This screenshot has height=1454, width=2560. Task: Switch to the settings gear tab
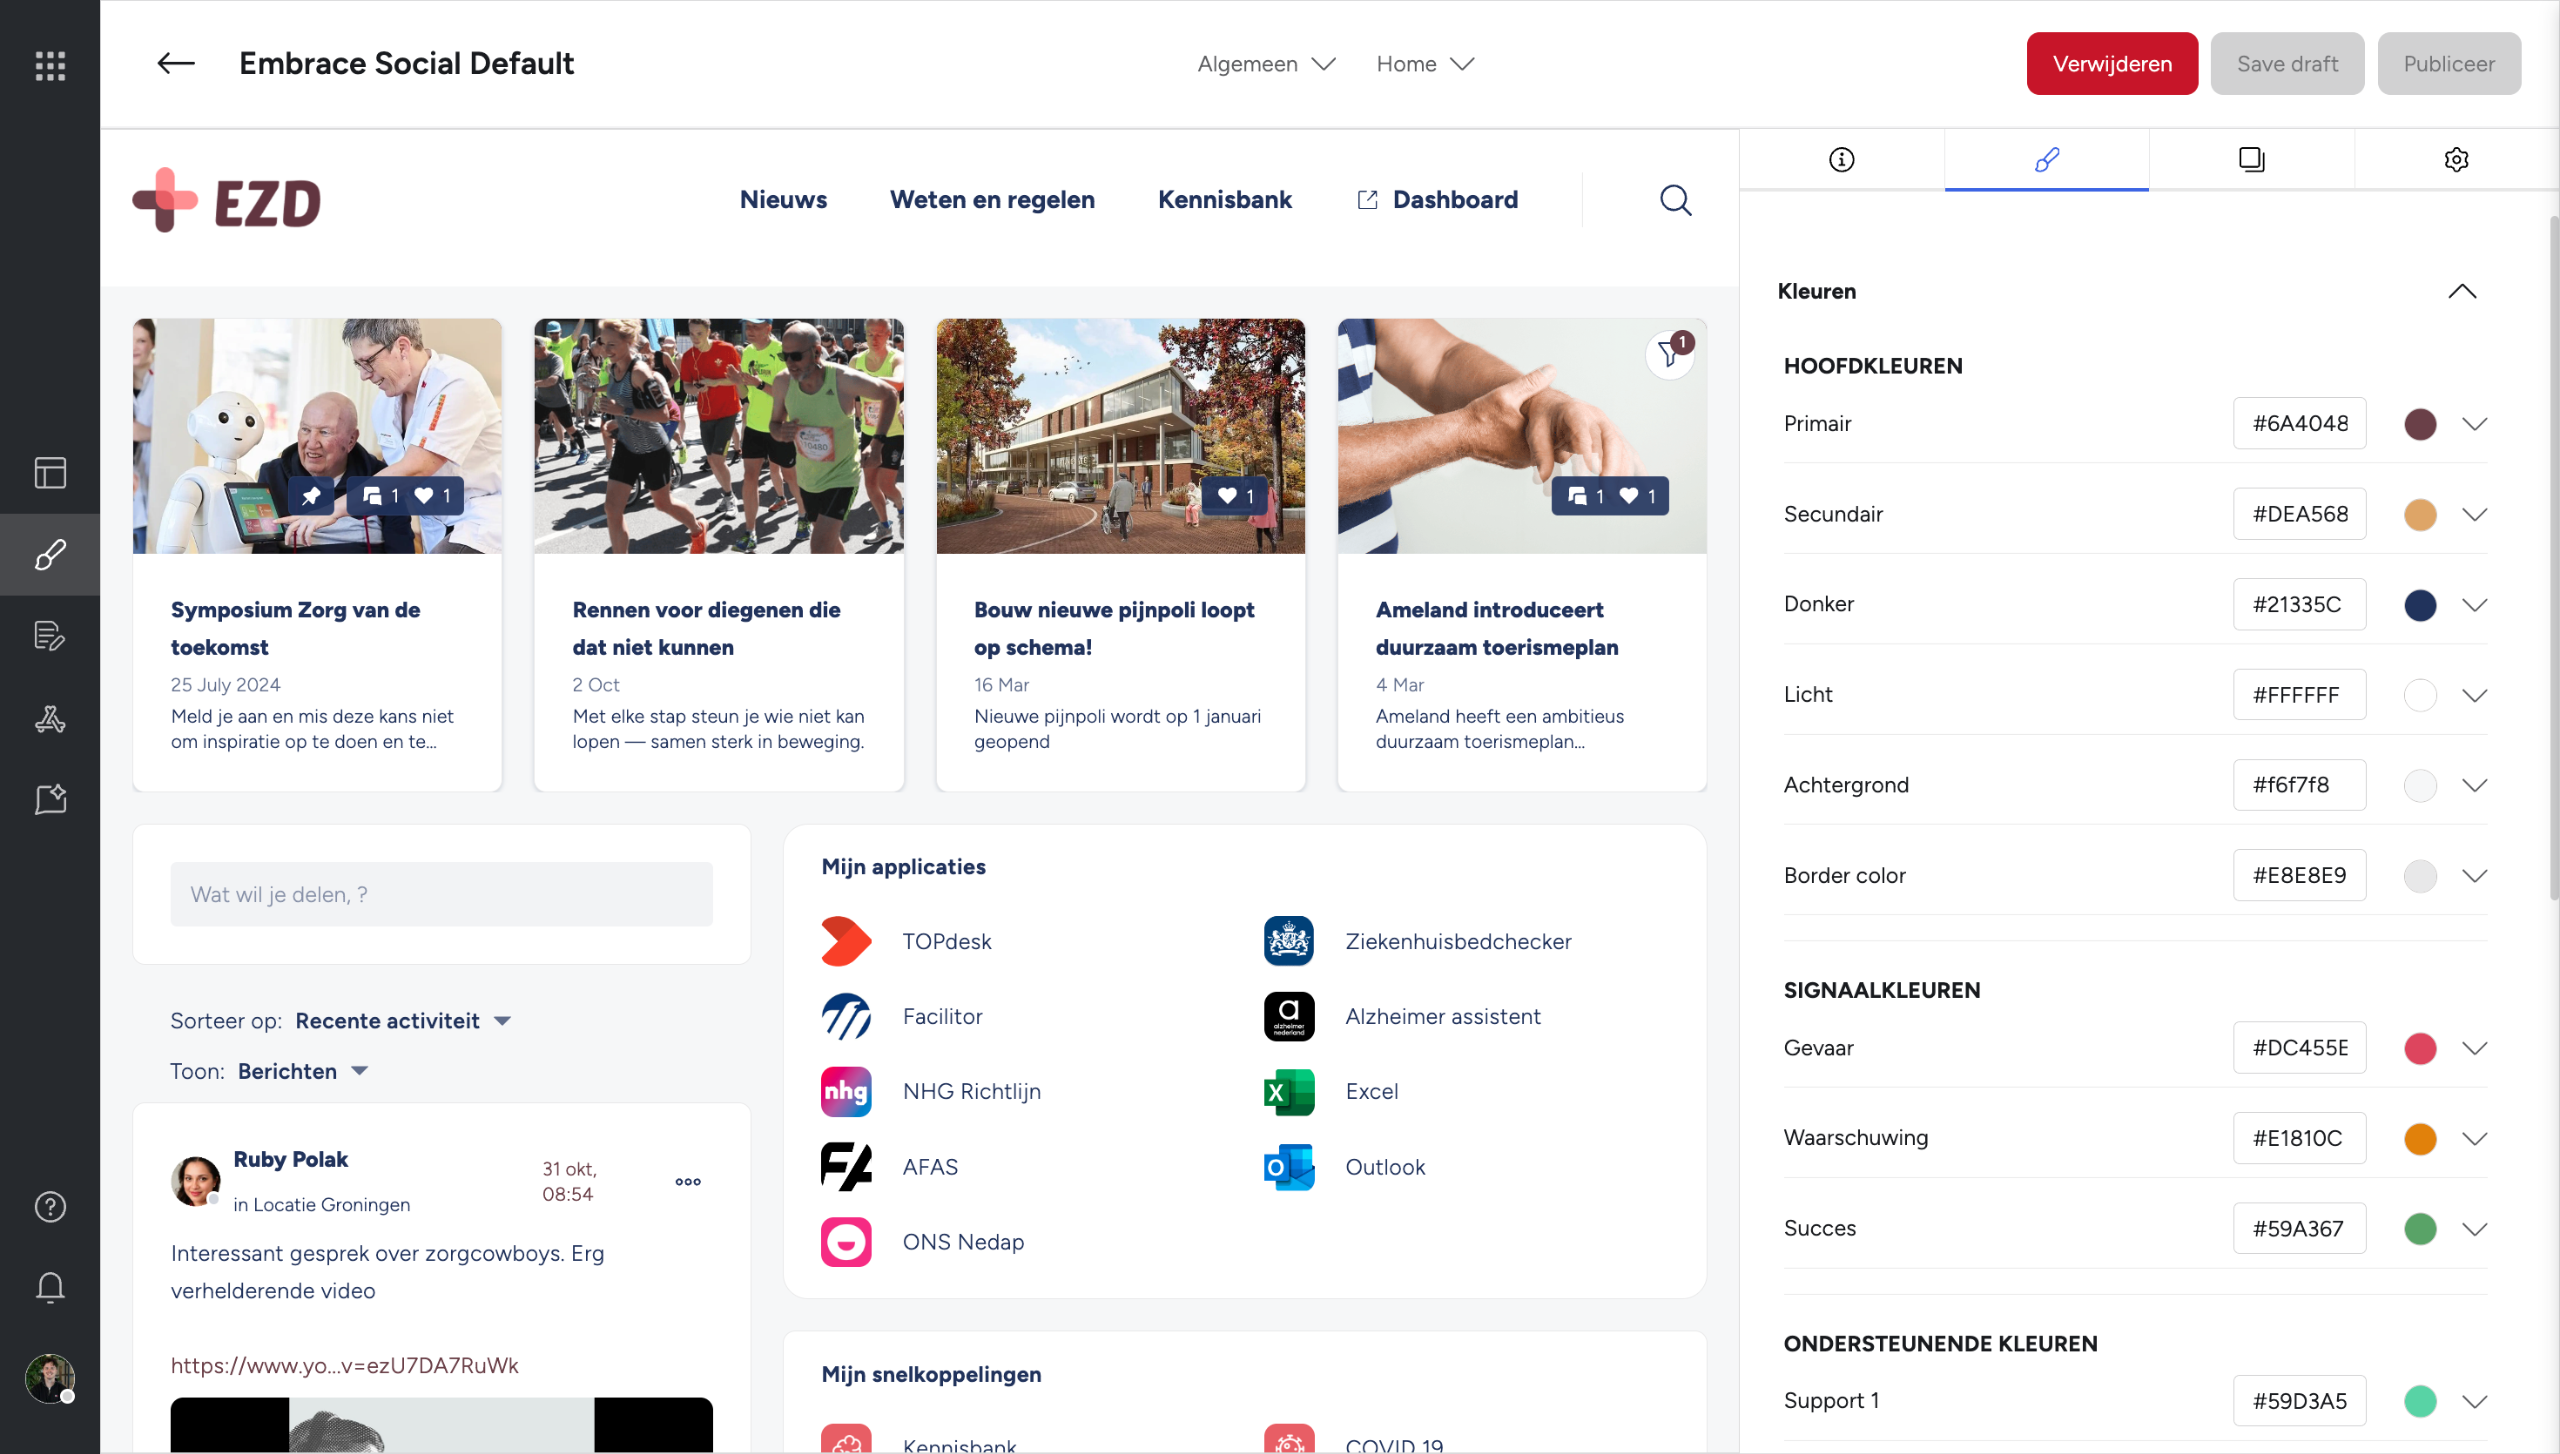pos(2456,159)
